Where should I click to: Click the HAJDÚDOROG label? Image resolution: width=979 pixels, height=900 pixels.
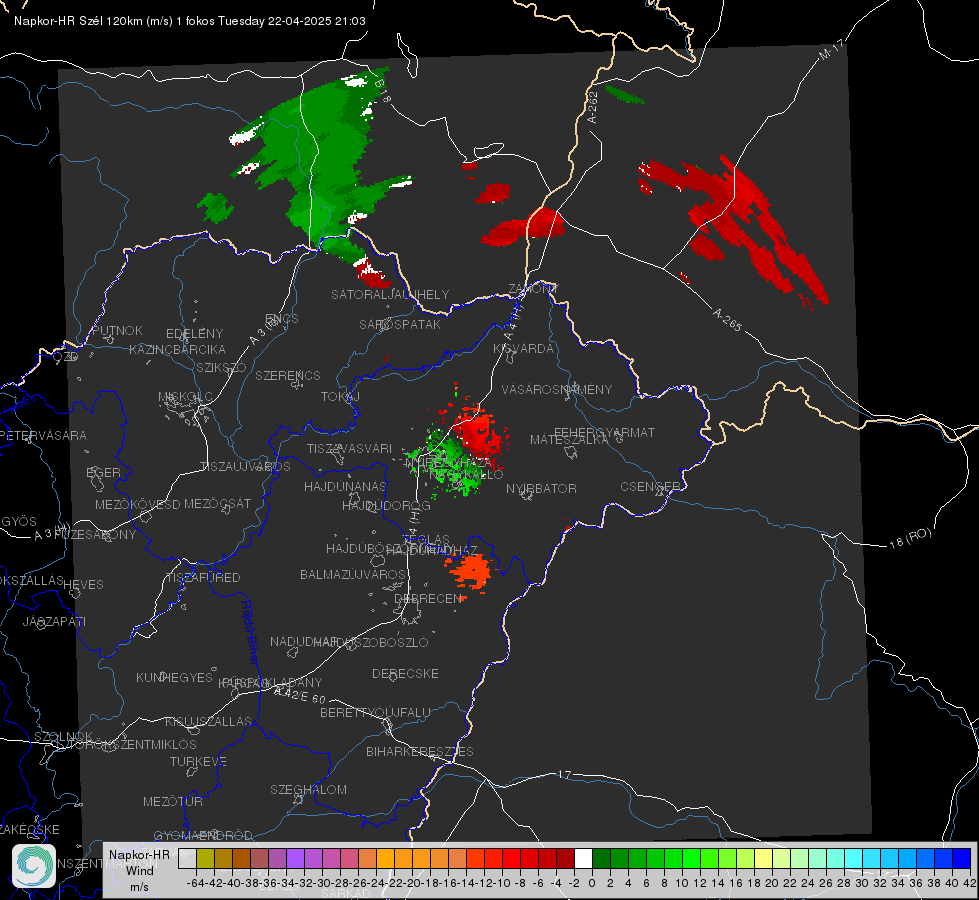tap(386, 505)
